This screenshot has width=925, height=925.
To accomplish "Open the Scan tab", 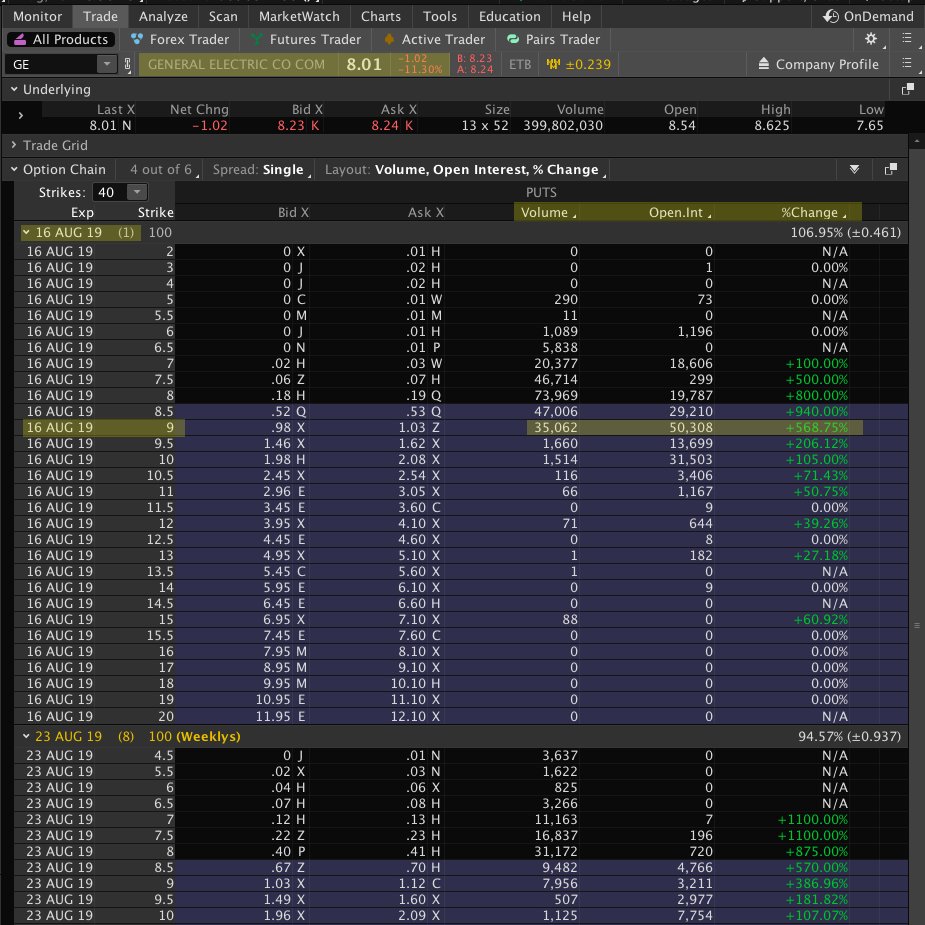I will tap(223, 16).
